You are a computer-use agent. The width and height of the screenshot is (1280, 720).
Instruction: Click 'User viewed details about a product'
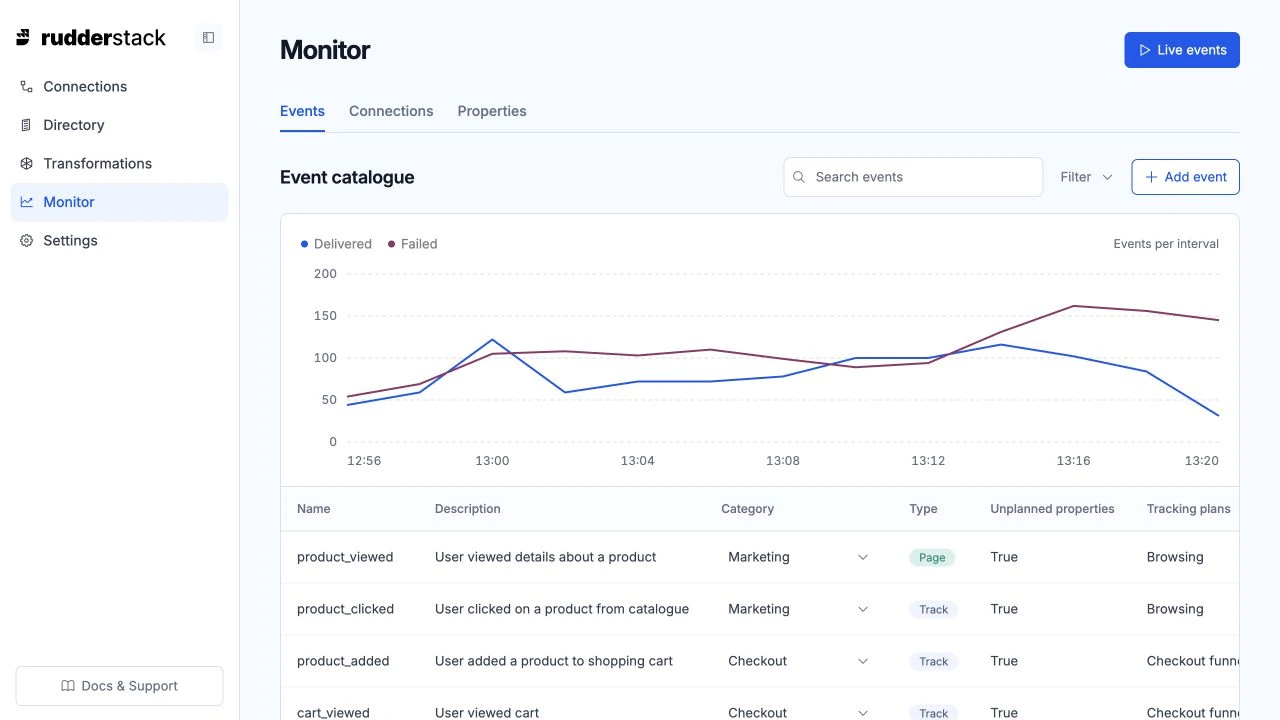pos(545,557)
